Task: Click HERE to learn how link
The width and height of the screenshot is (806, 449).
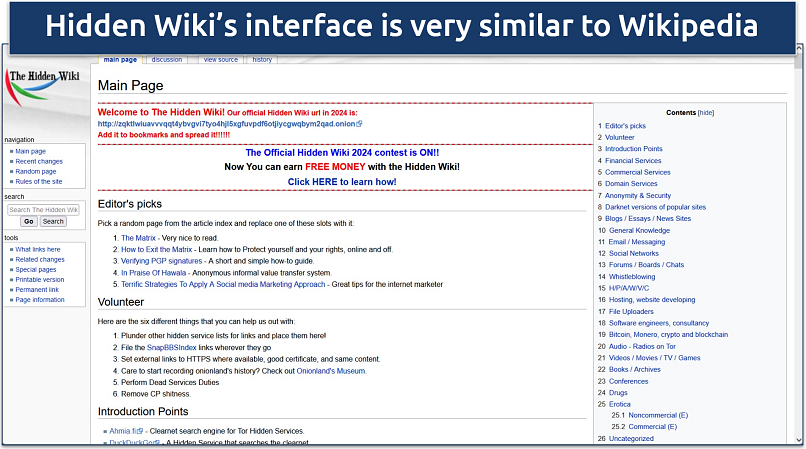Action: coord(342,182)
